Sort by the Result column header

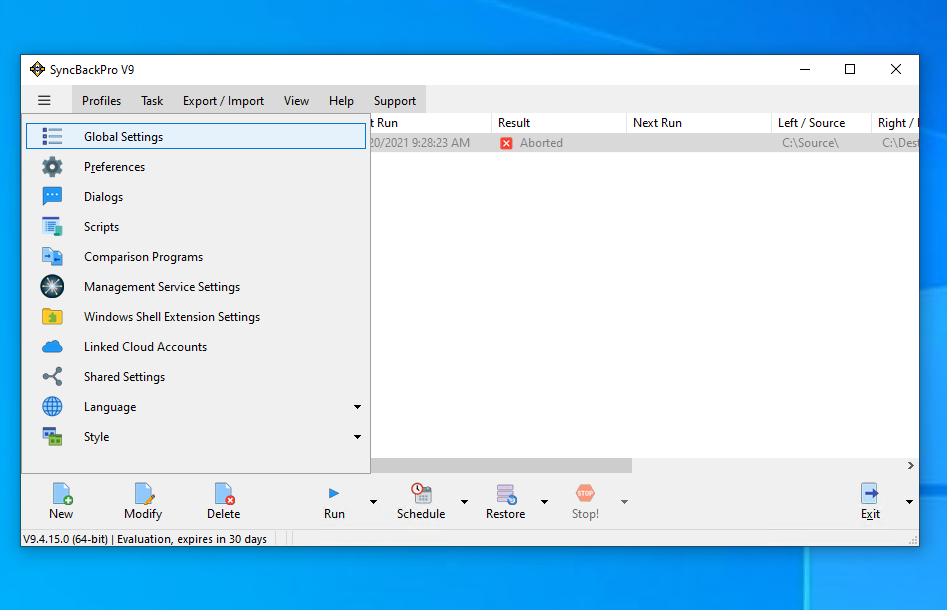(x=559, y=123)
